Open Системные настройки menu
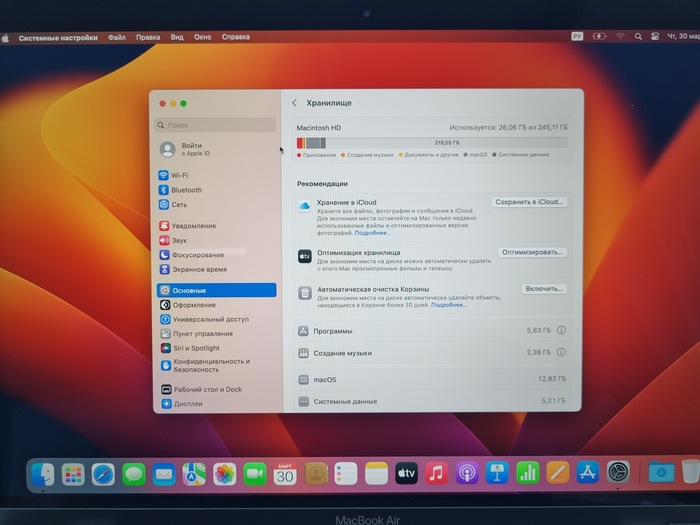The width and height of the screenshot is (700, 525). click(58, 38)
